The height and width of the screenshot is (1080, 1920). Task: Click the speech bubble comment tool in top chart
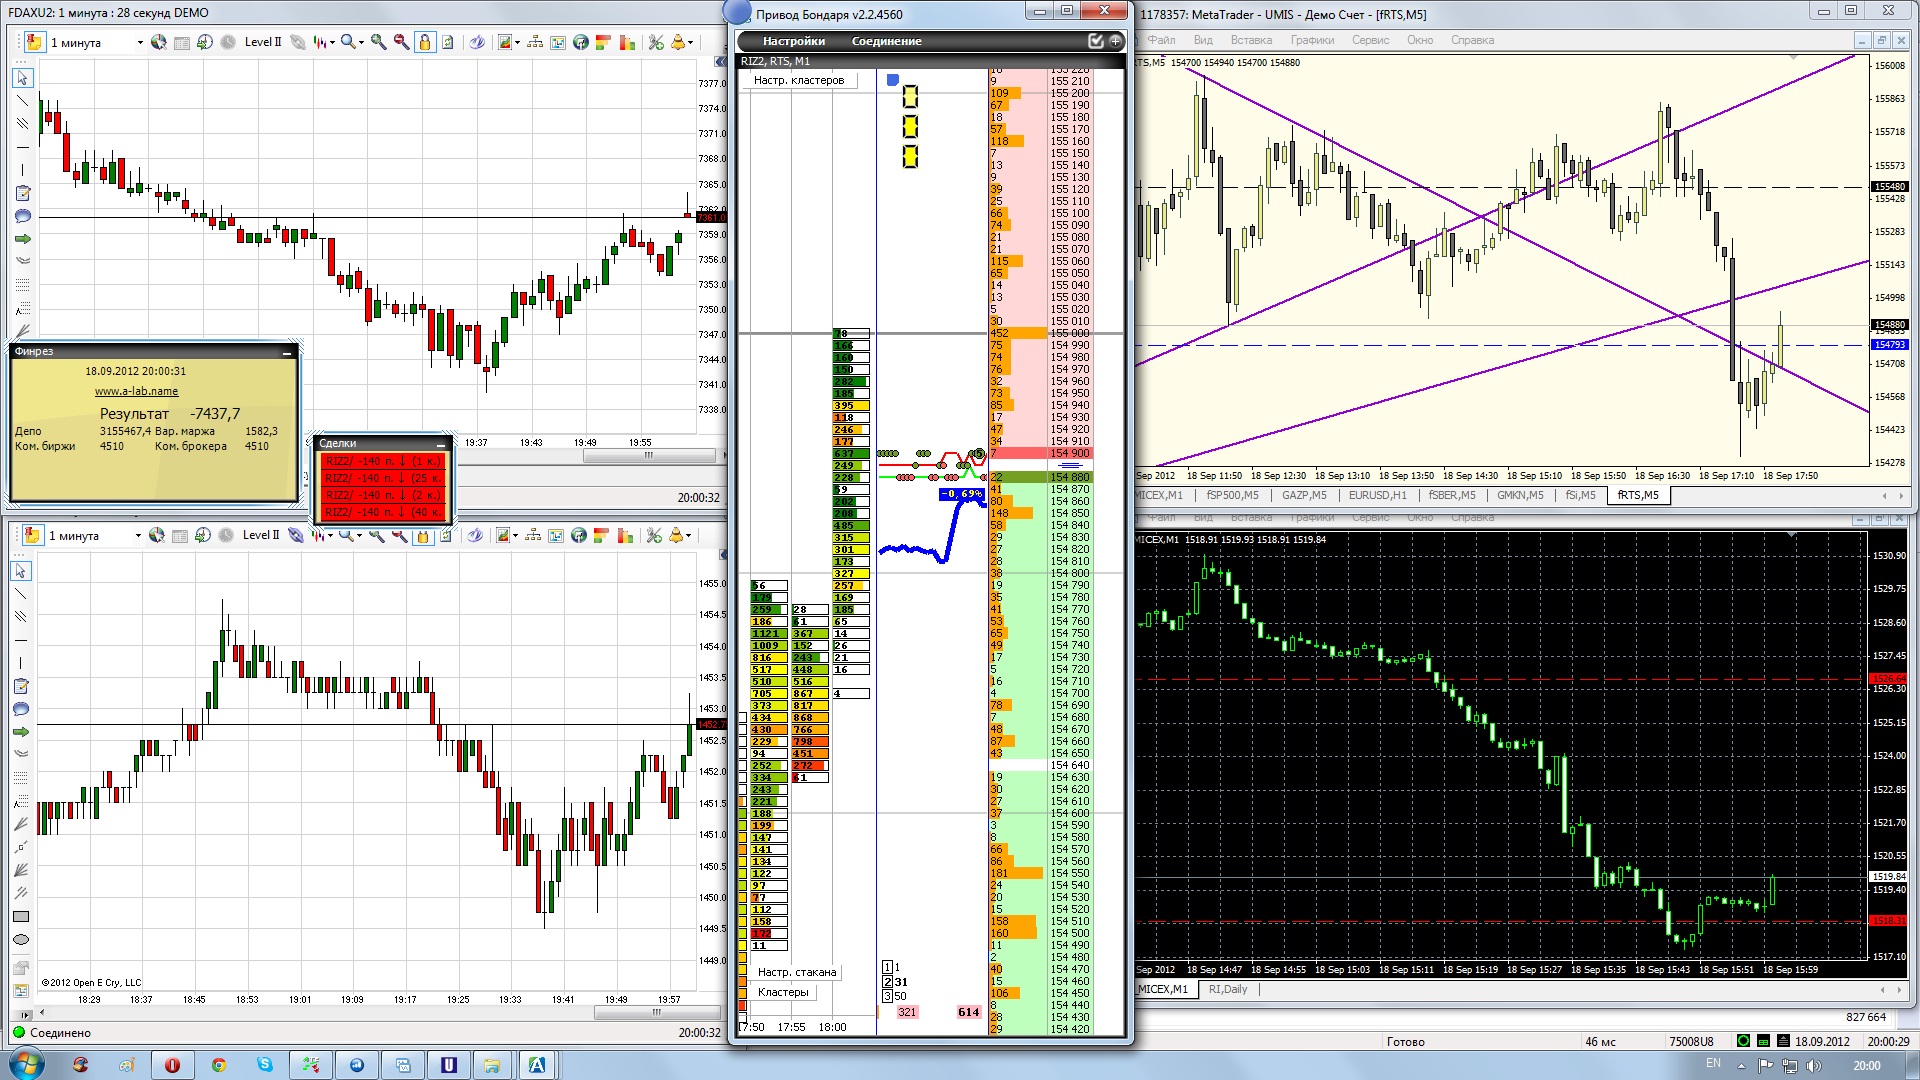click(x=22, y=216)
